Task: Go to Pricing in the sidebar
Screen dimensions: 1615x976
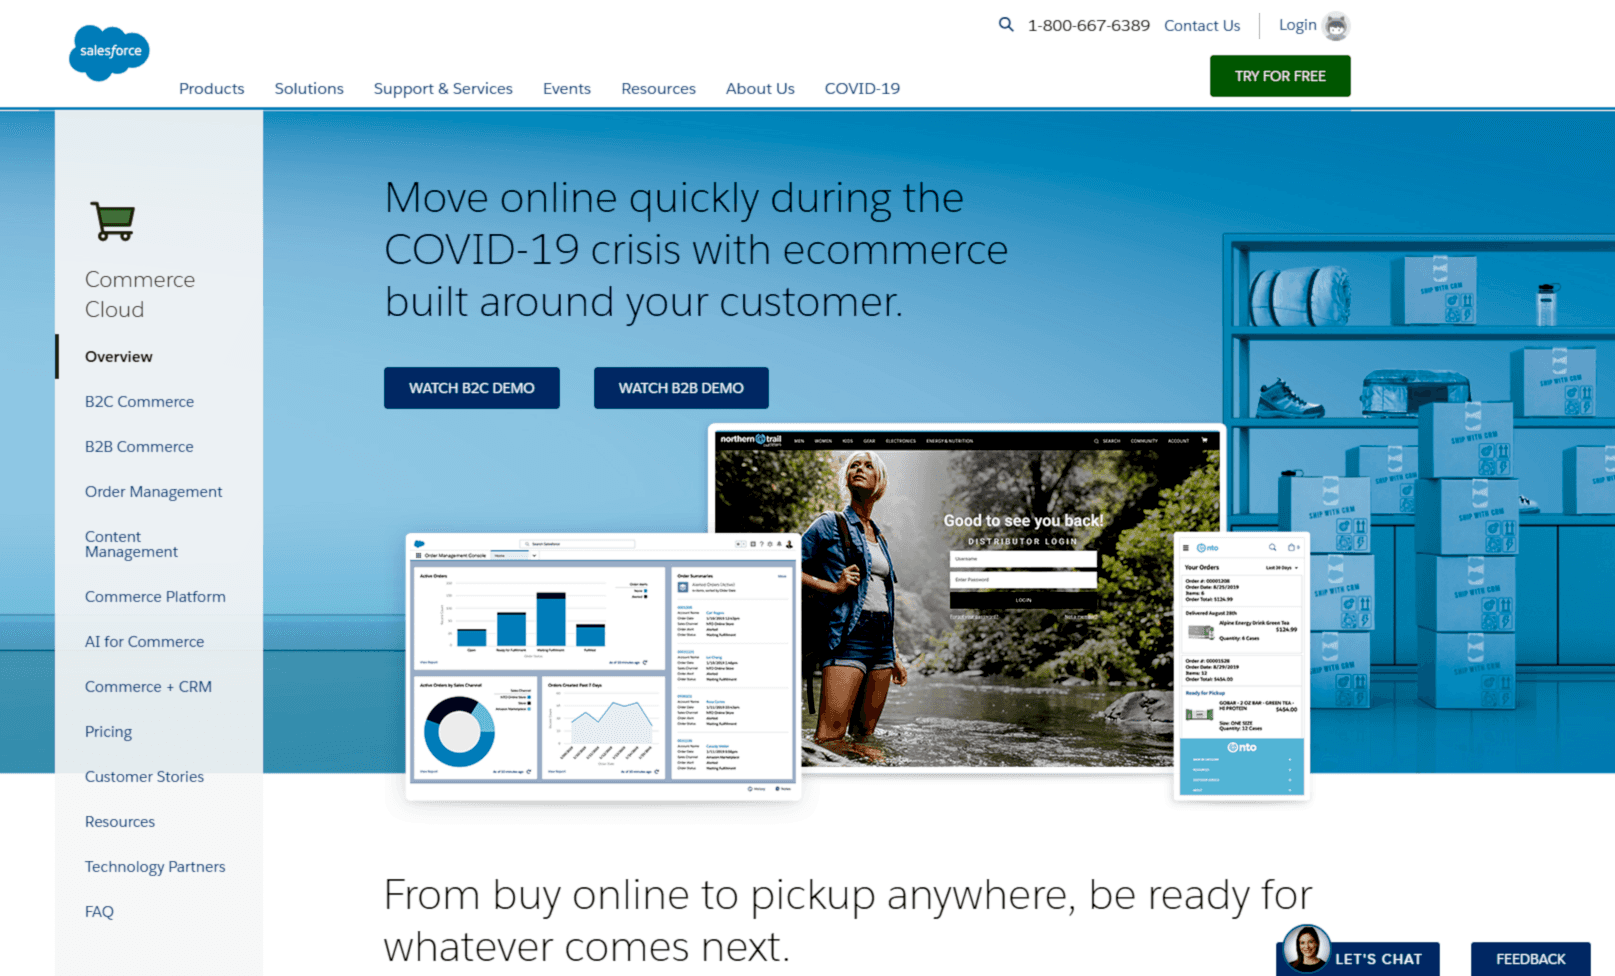Action: (108, 732)
